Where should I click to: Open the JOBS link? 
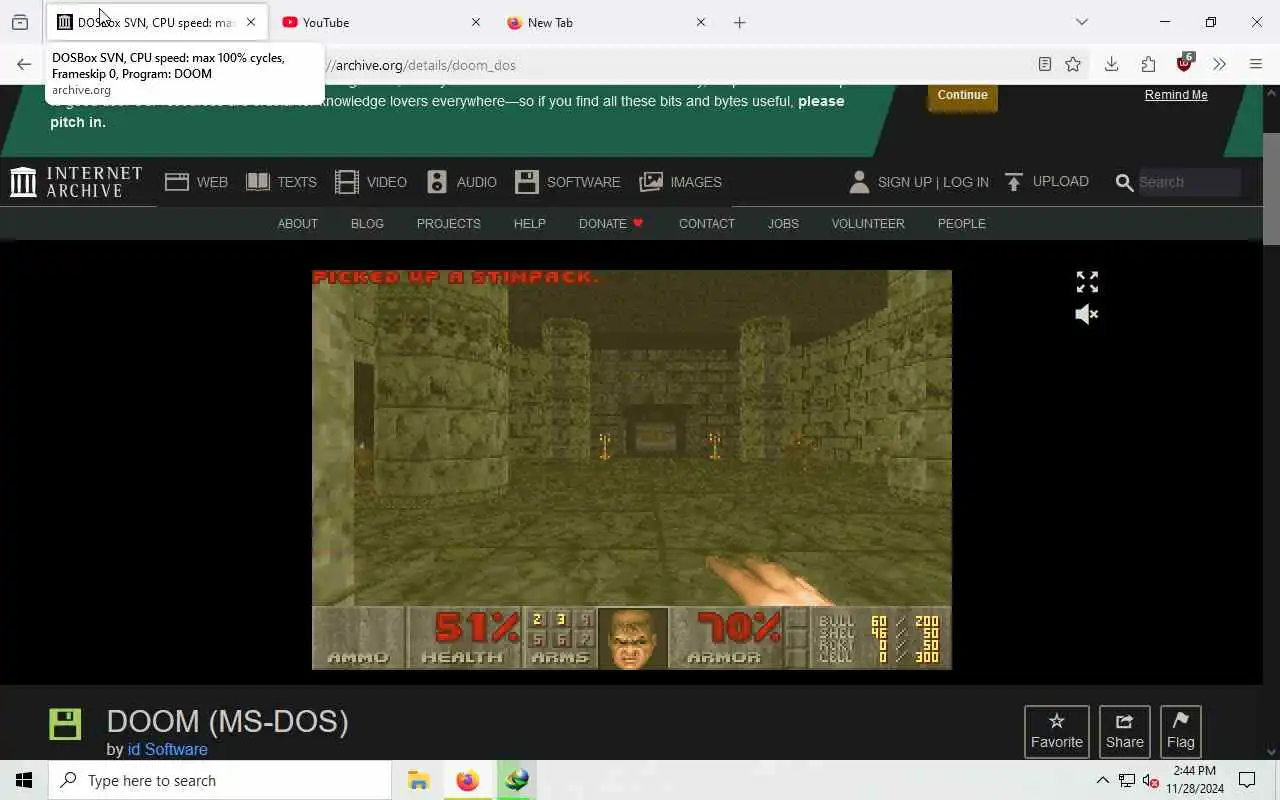click(x=783, y=224)
